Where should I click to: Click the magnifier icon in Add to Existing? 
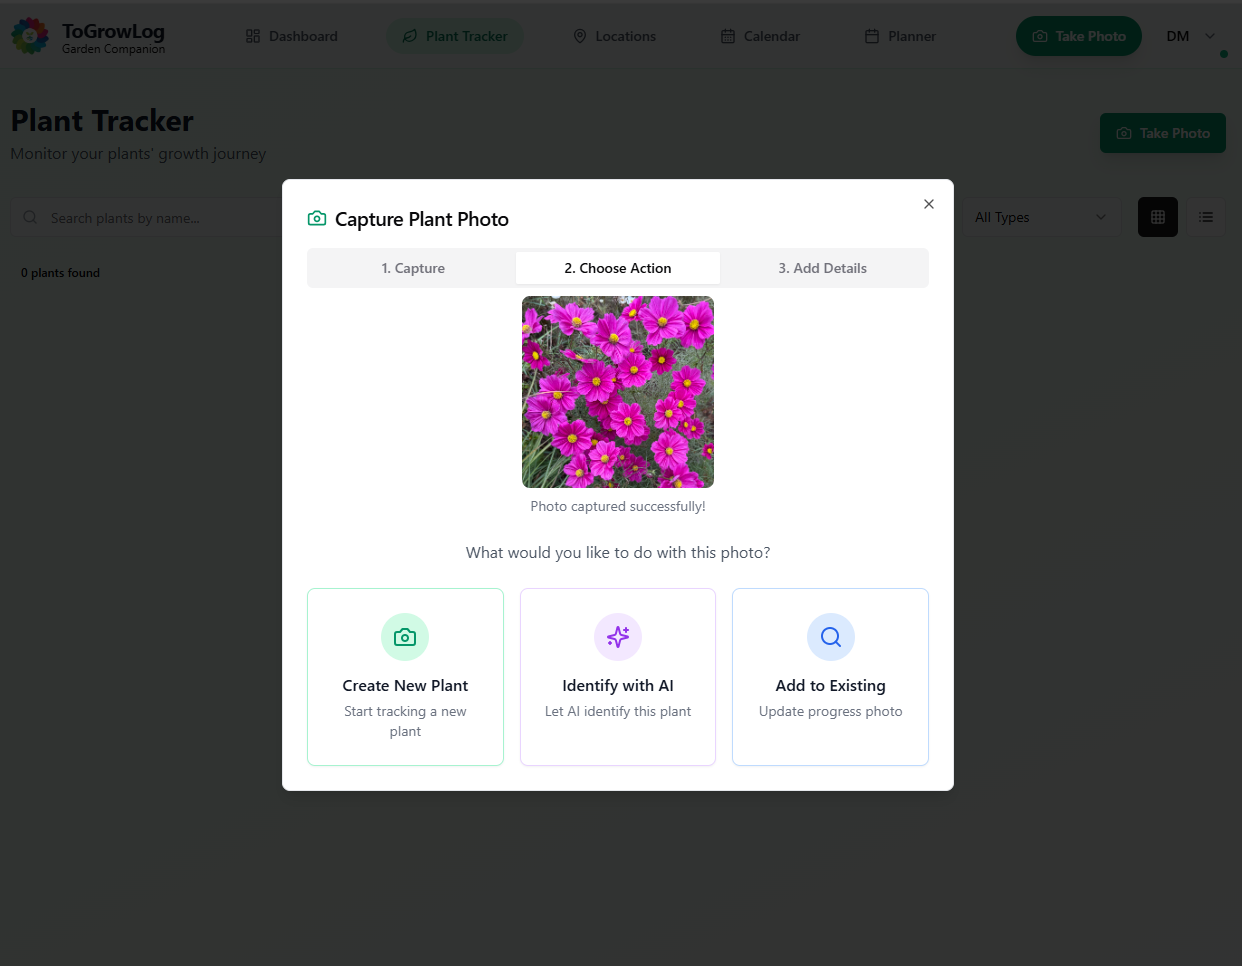pyautogui.click(x=830, y=637)
